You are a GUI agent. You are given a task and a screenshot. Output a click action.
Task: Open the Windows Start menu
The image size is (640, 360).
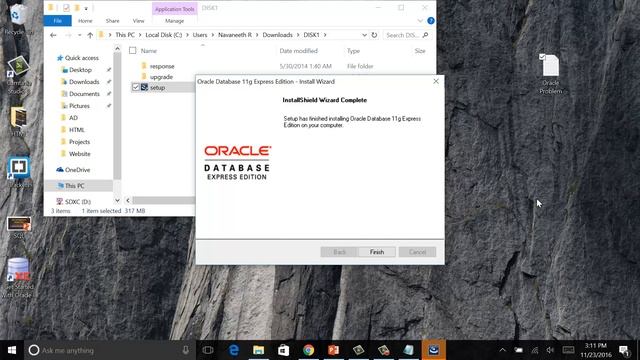pos(12,350)
